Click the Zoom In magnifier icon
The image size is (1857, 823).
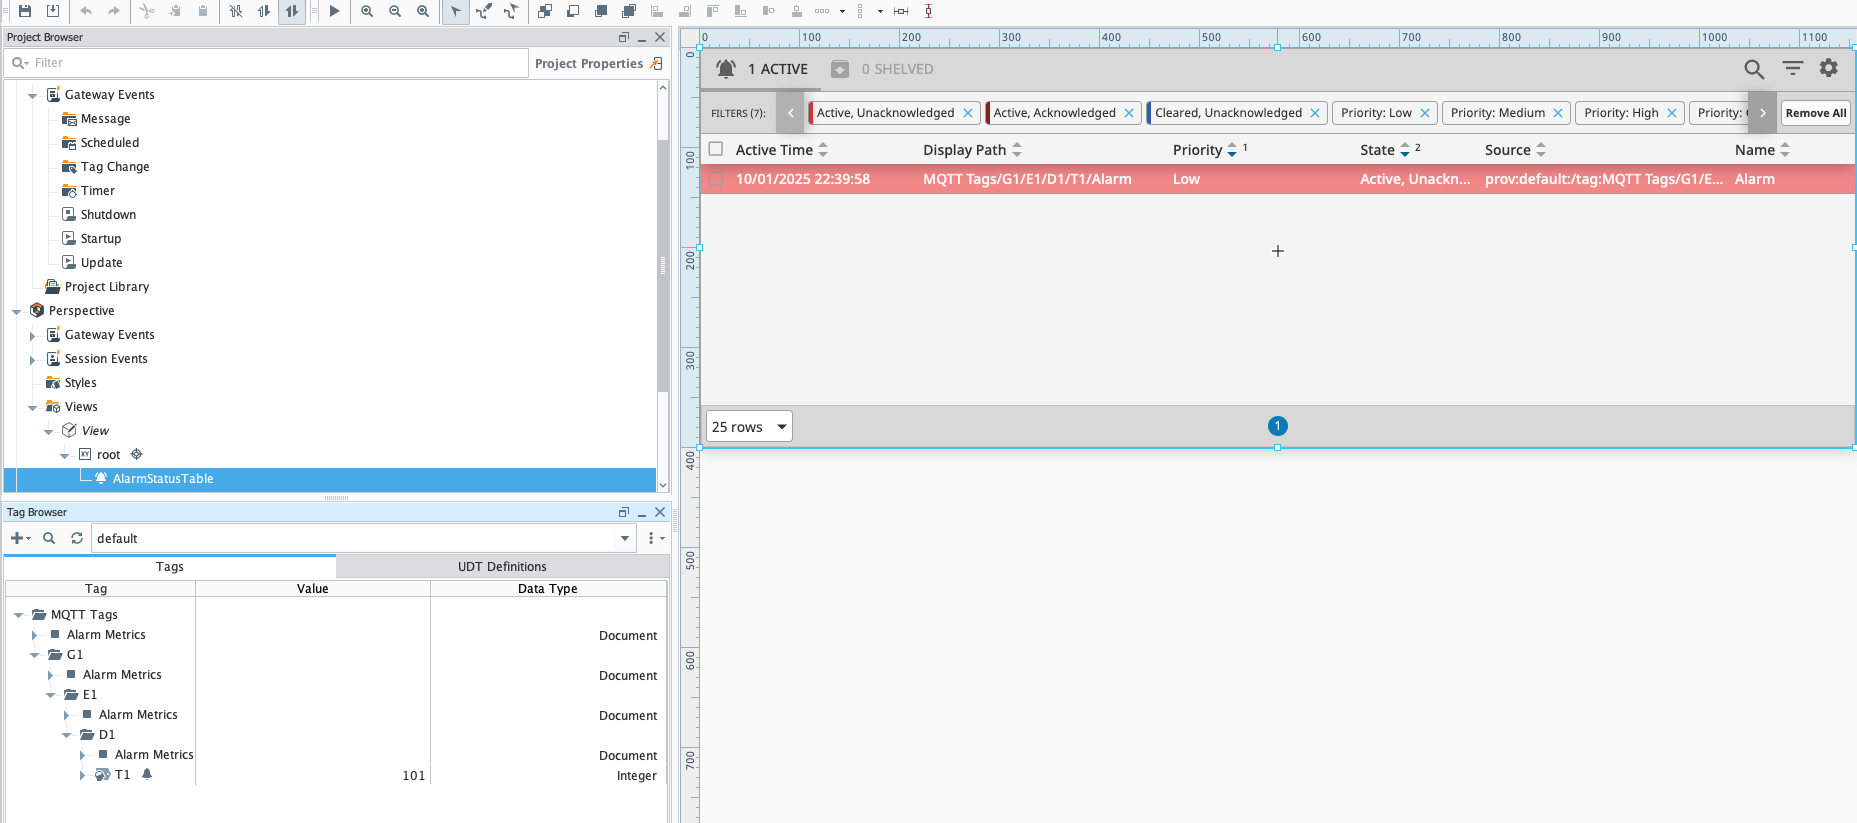367,11
